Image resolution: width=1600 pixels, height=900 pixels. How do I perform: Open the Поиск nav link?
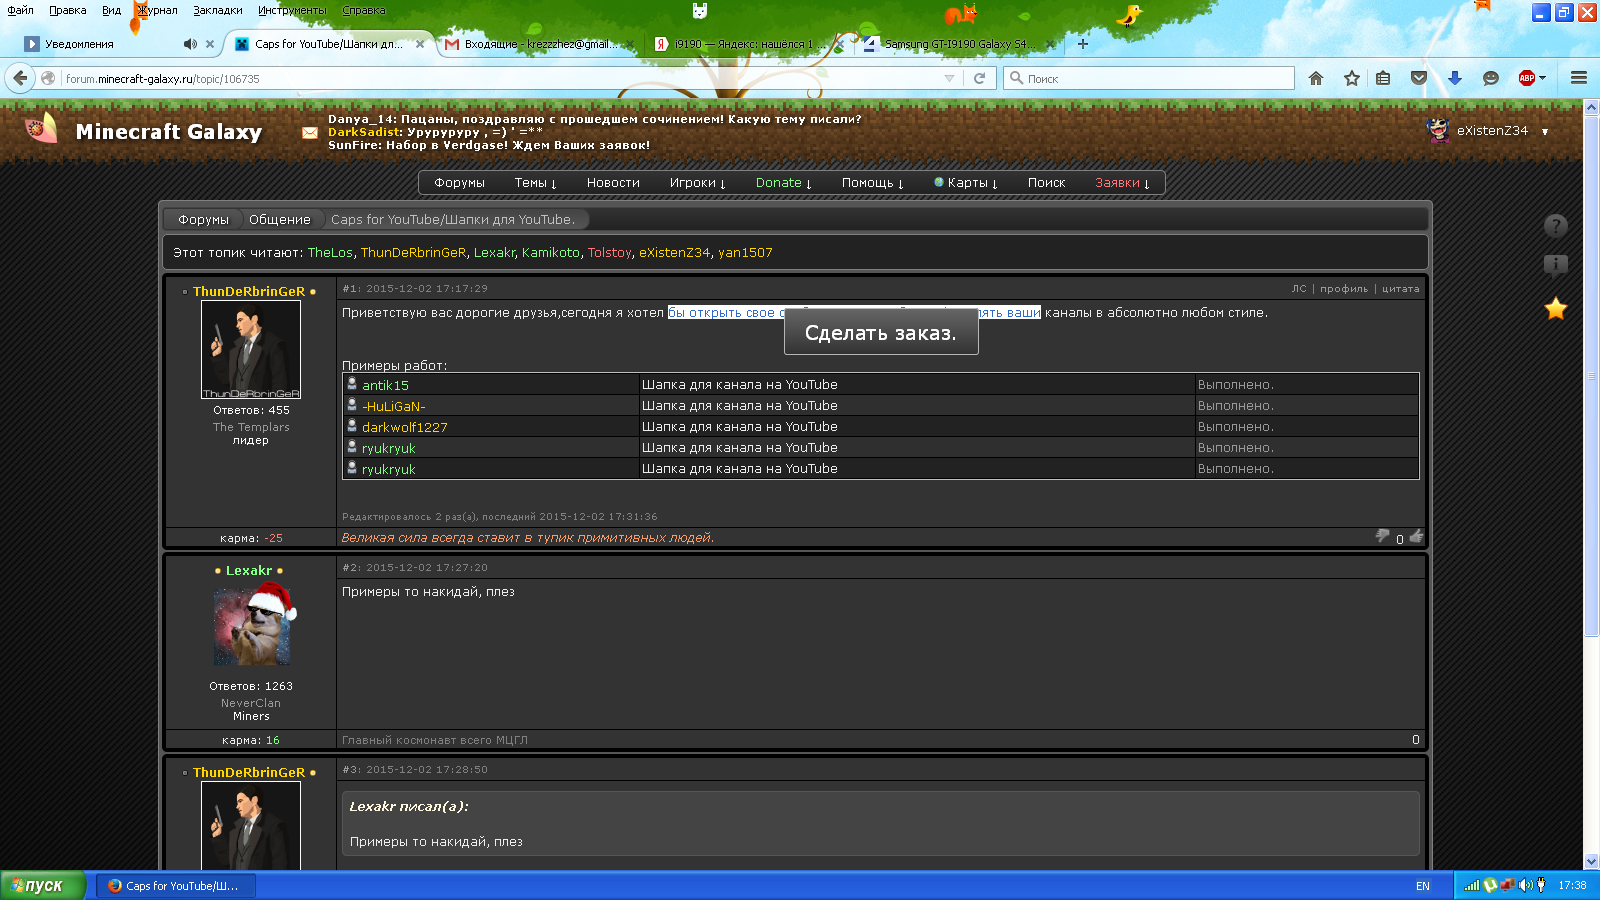point(1046,183)
